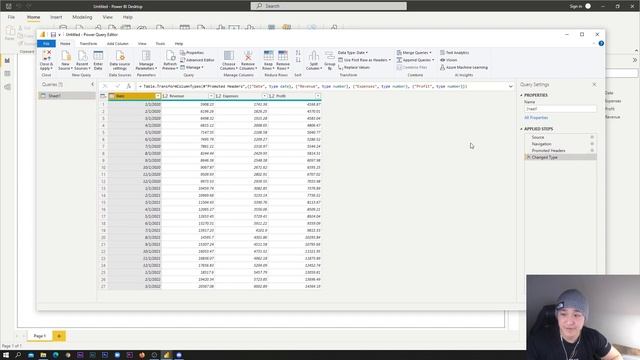Open Profit column filter dropdown
This screenshot has width=640, height=360.
tap(318, 96)
